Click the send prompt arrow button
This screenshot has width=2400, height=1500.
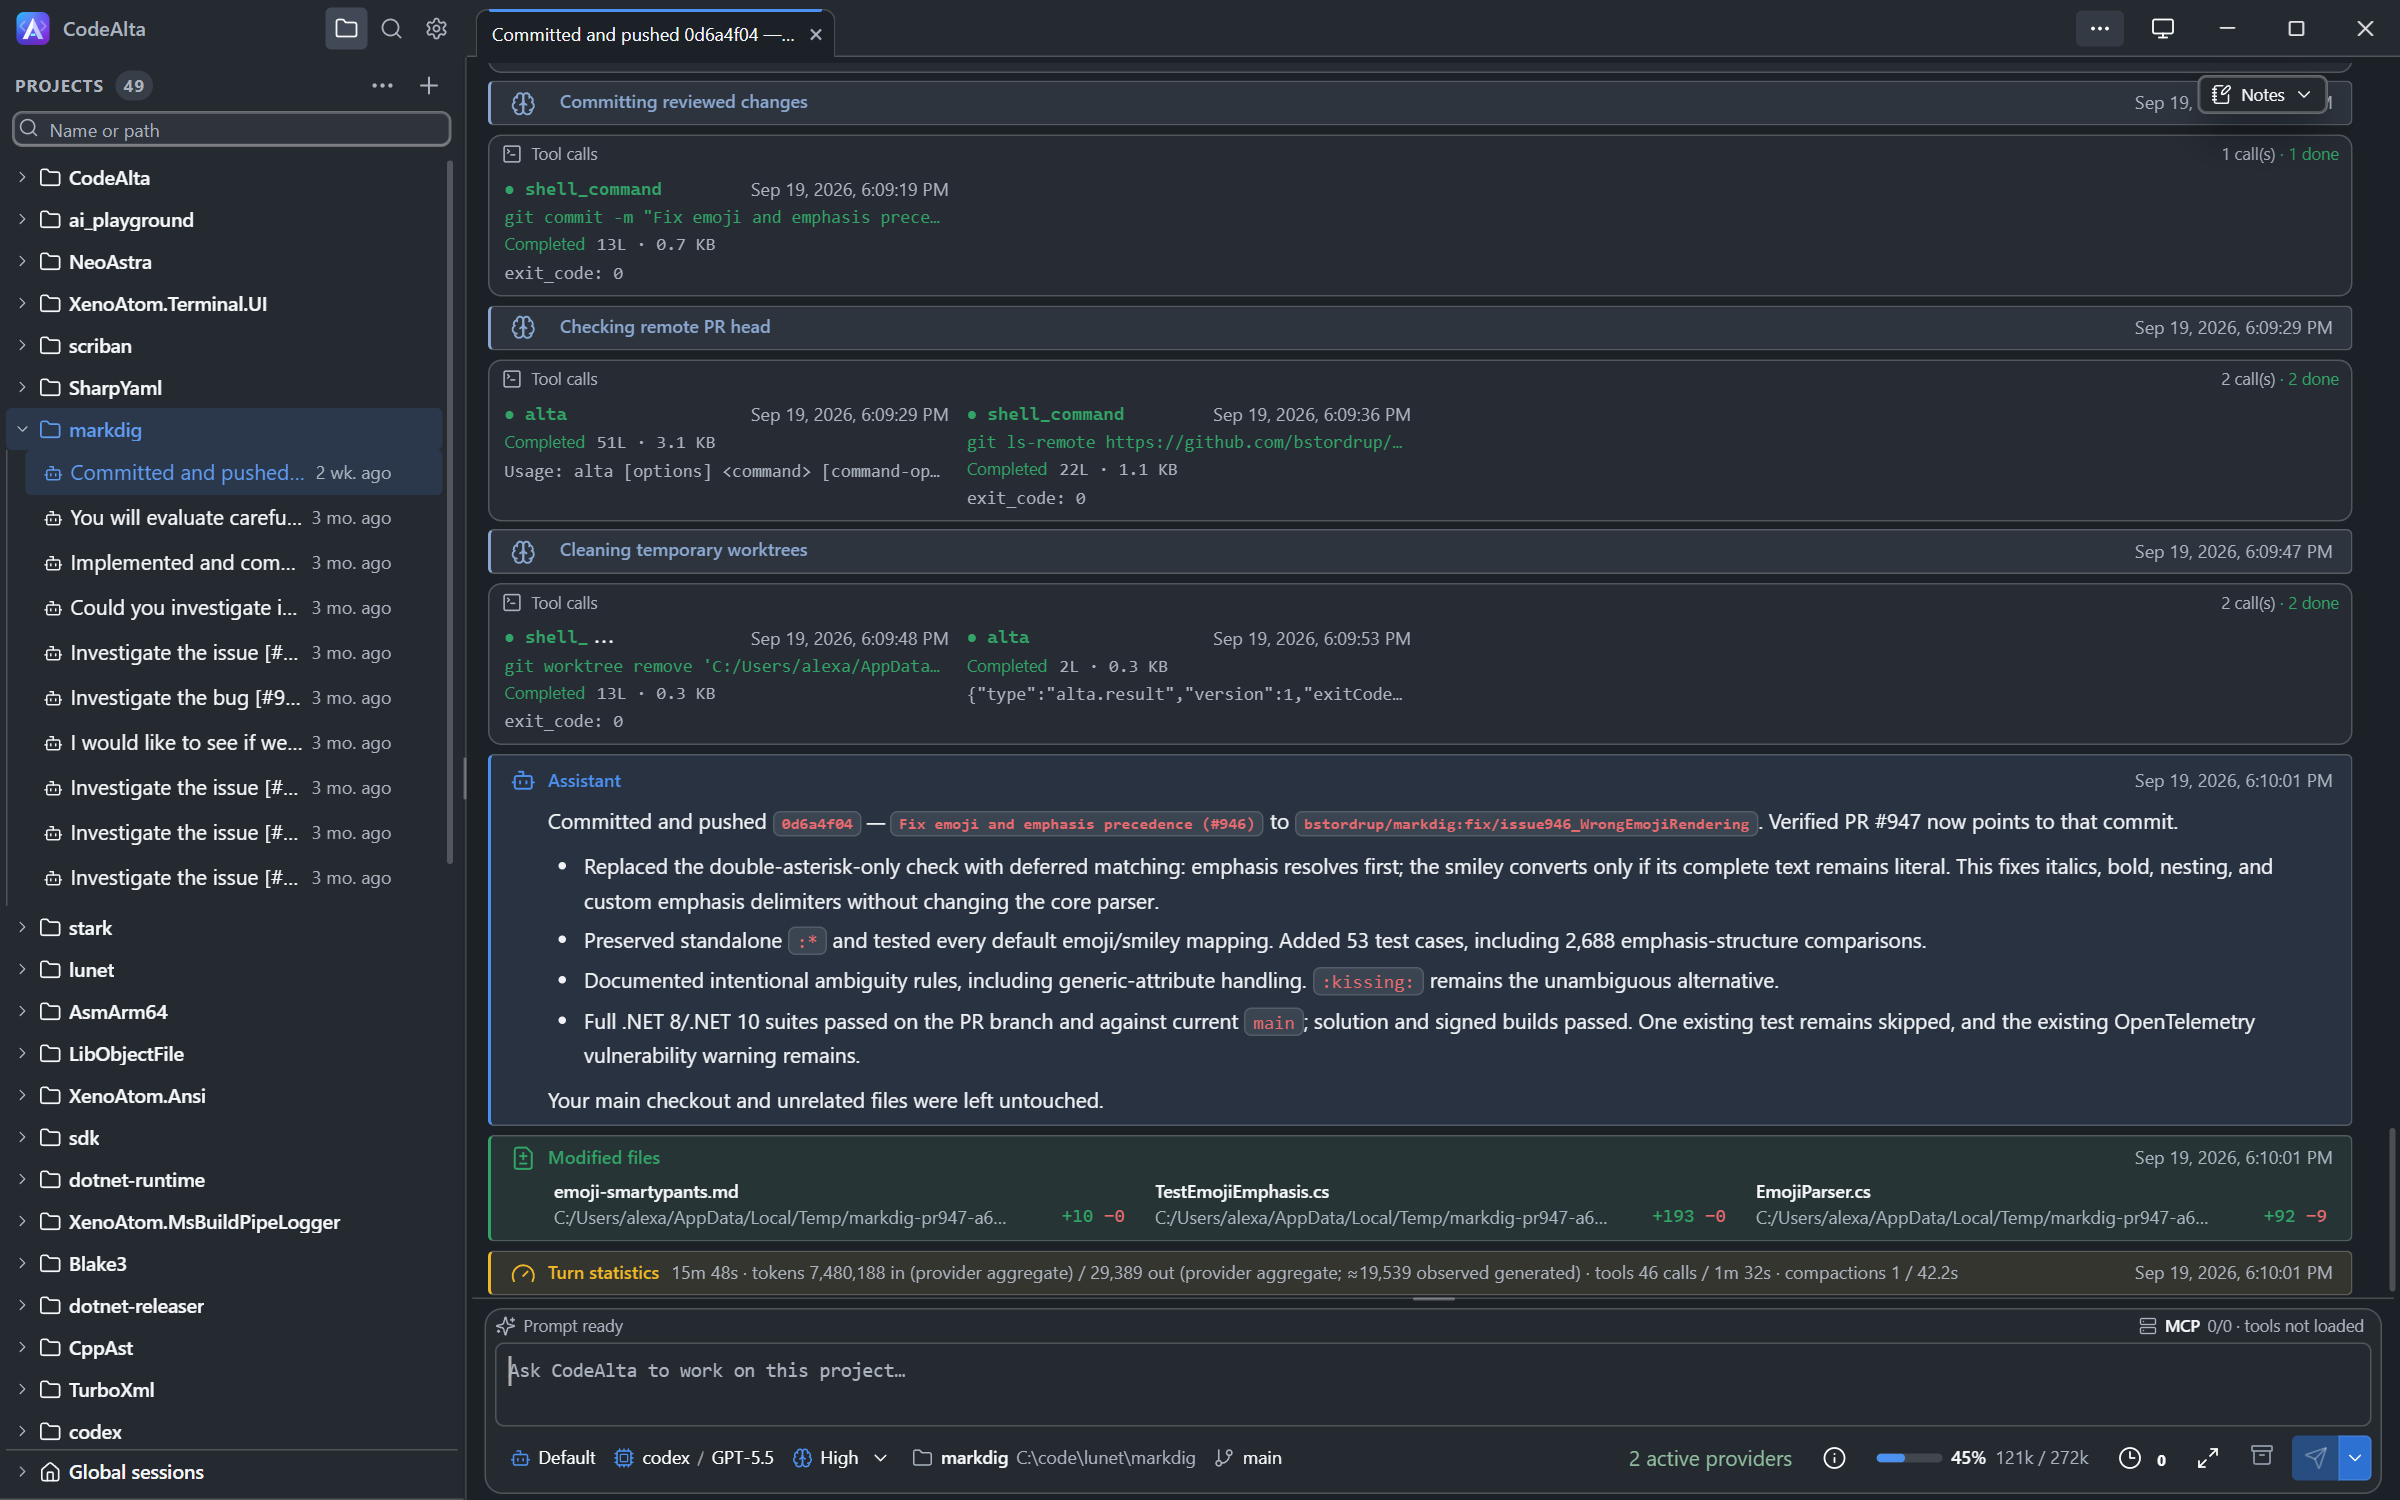(2315, 1458)
